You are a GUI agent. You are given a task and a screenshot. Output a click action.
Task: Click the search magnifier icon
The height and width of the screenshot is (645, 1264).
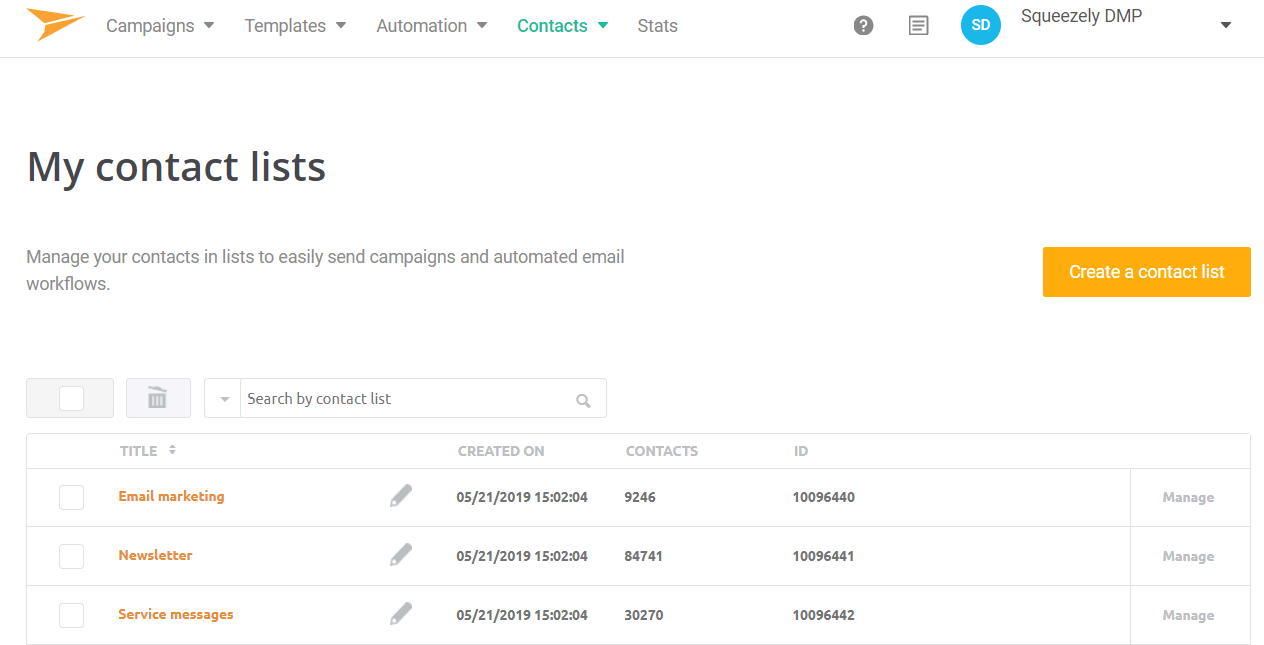pos(584,401)
